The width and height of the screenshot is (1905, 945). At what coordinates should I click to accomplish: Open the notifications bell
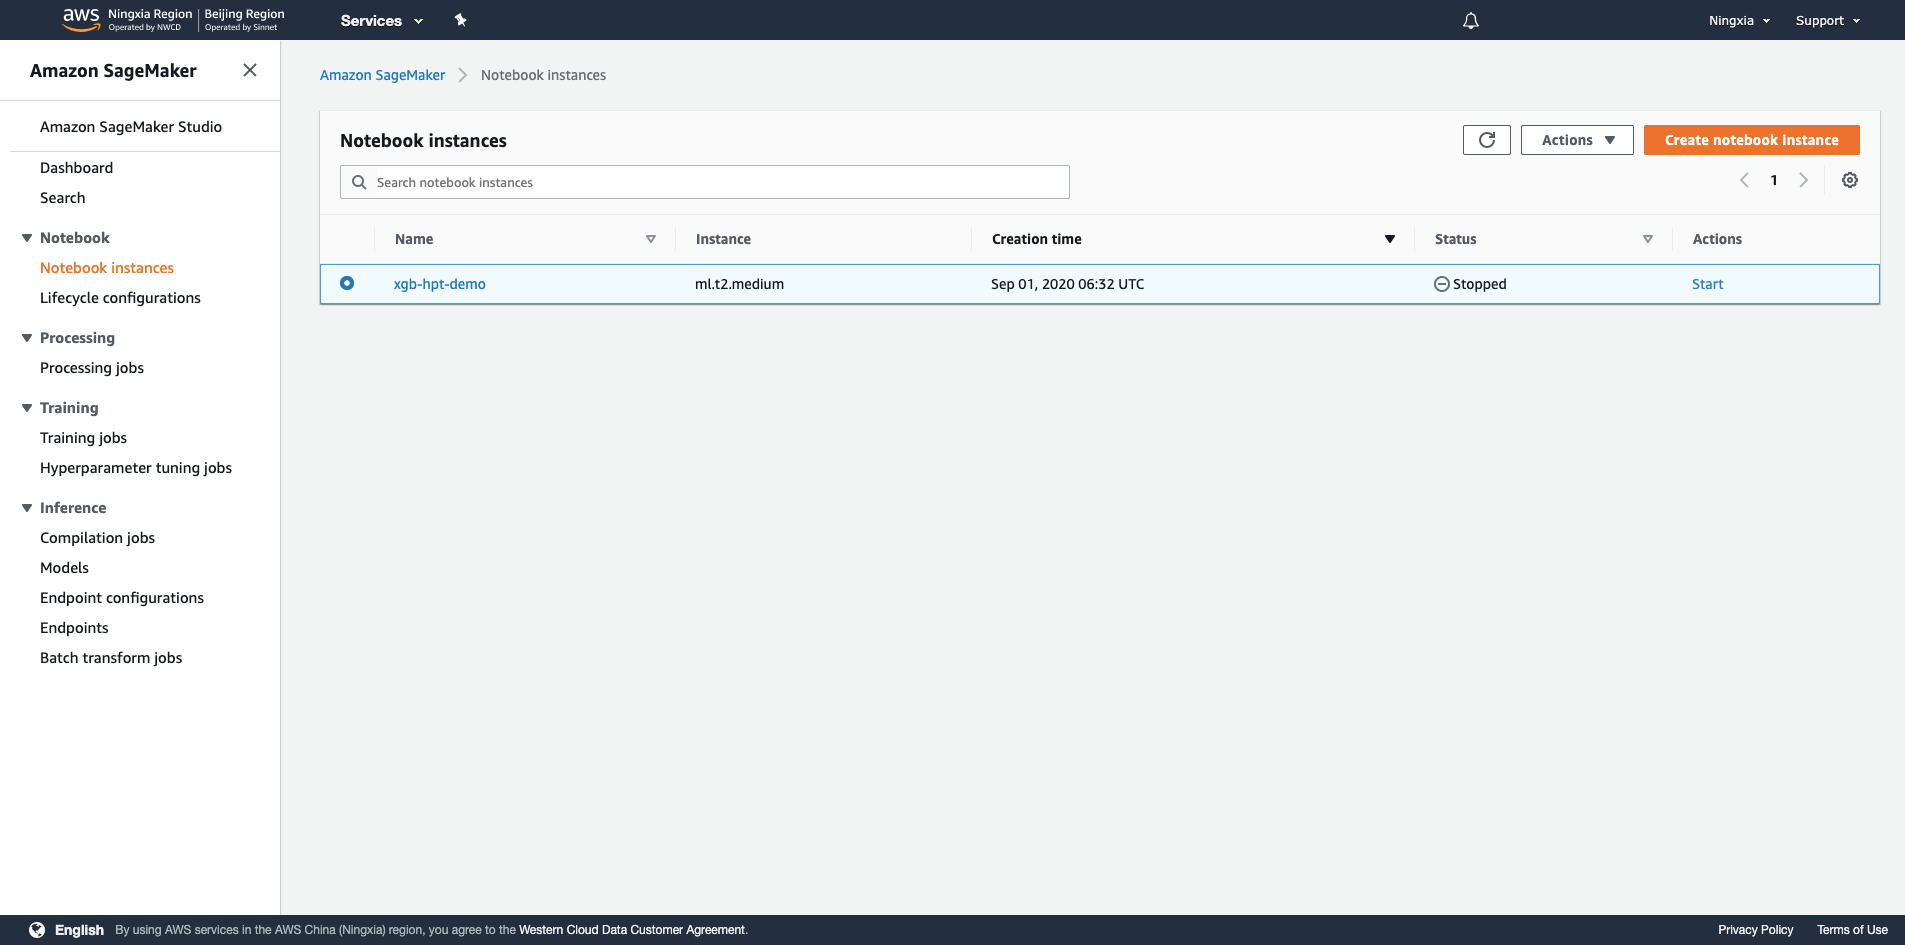tap(1471, 20)
